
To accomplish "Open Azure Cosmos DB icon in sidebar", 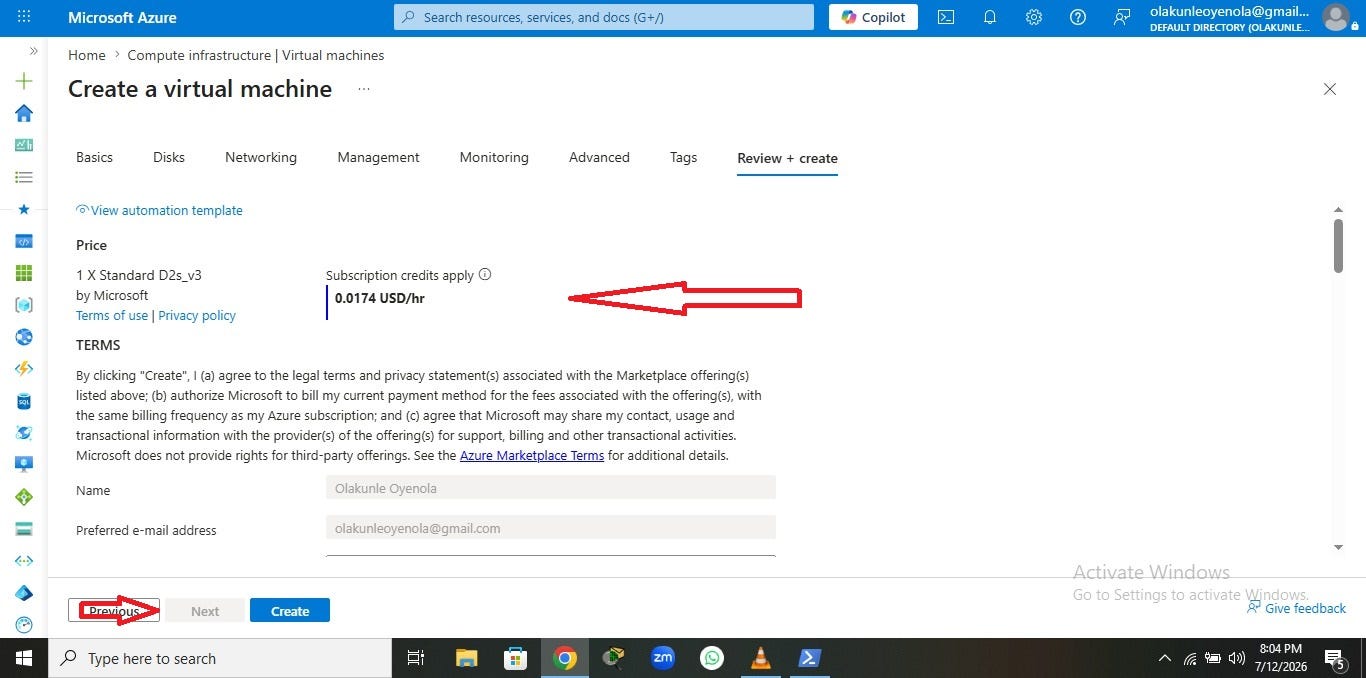I will point(24,433).
